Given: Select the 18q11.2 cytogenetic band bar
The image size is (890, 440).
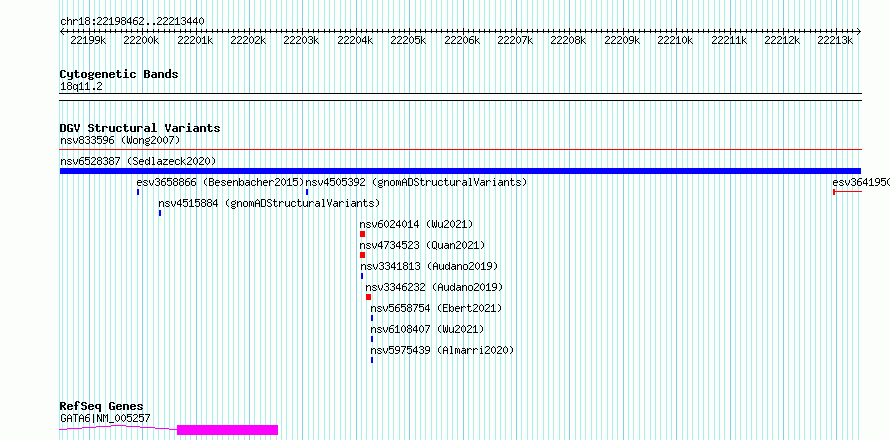Looking at the screenshot, I should (460, 97).
